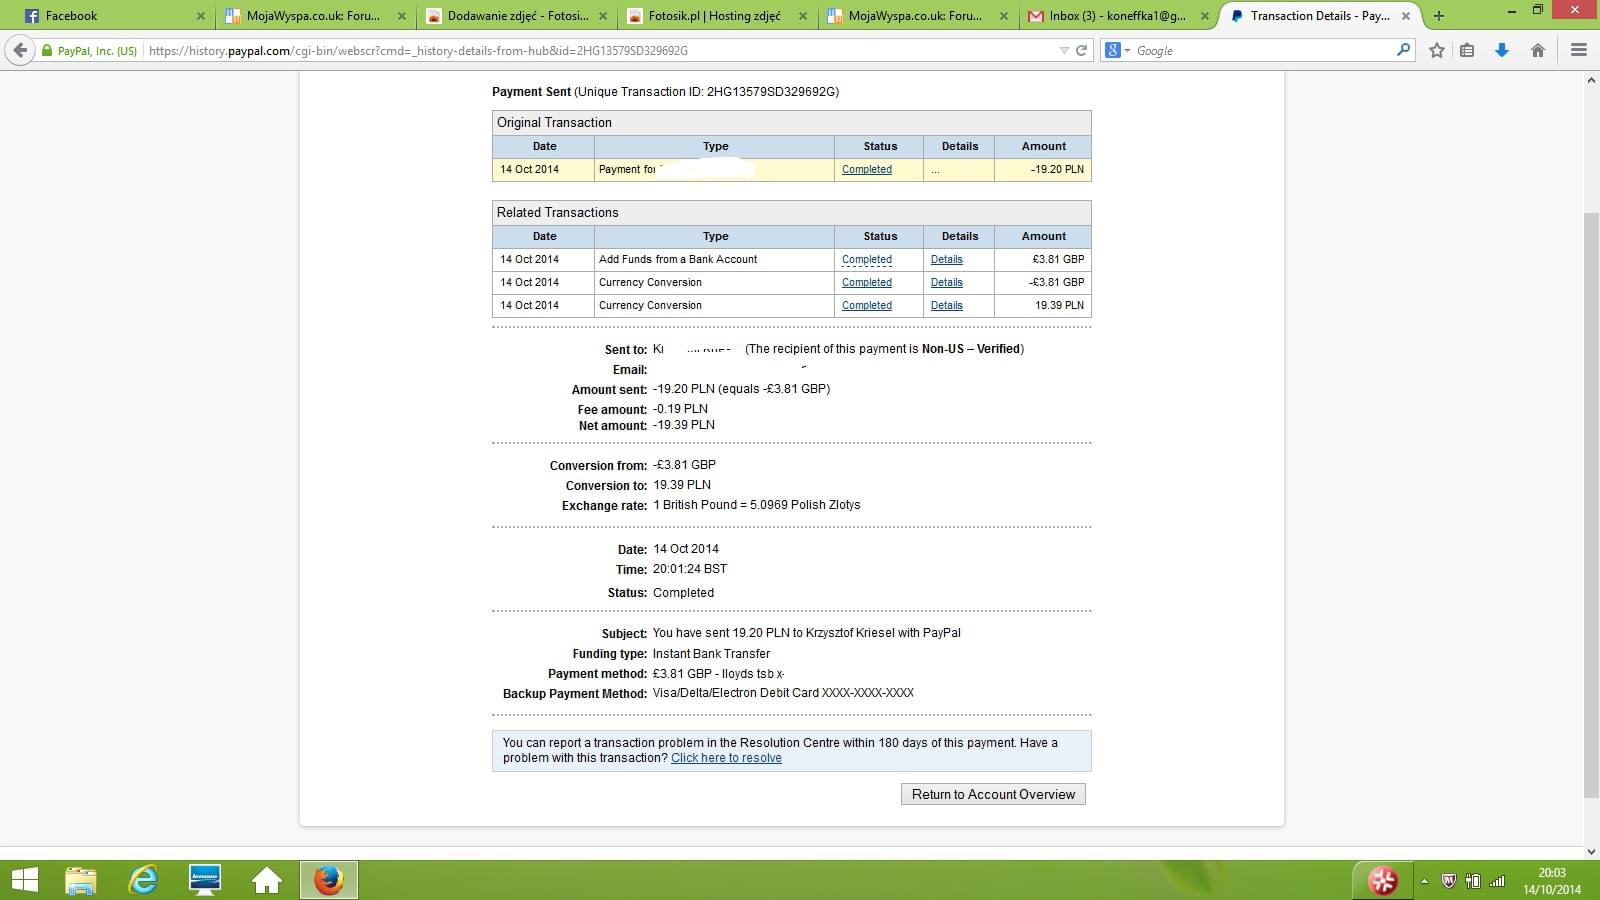Click the Time 20:01:24 BST value

tap(690, 569)
